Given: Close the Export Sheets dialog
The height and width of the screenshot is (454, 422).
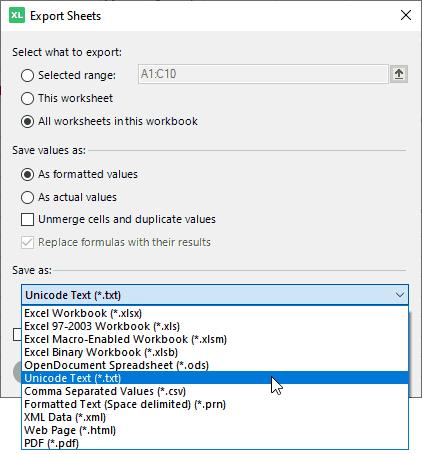Looking at the screenshot, I should click(x=406, y=15).
